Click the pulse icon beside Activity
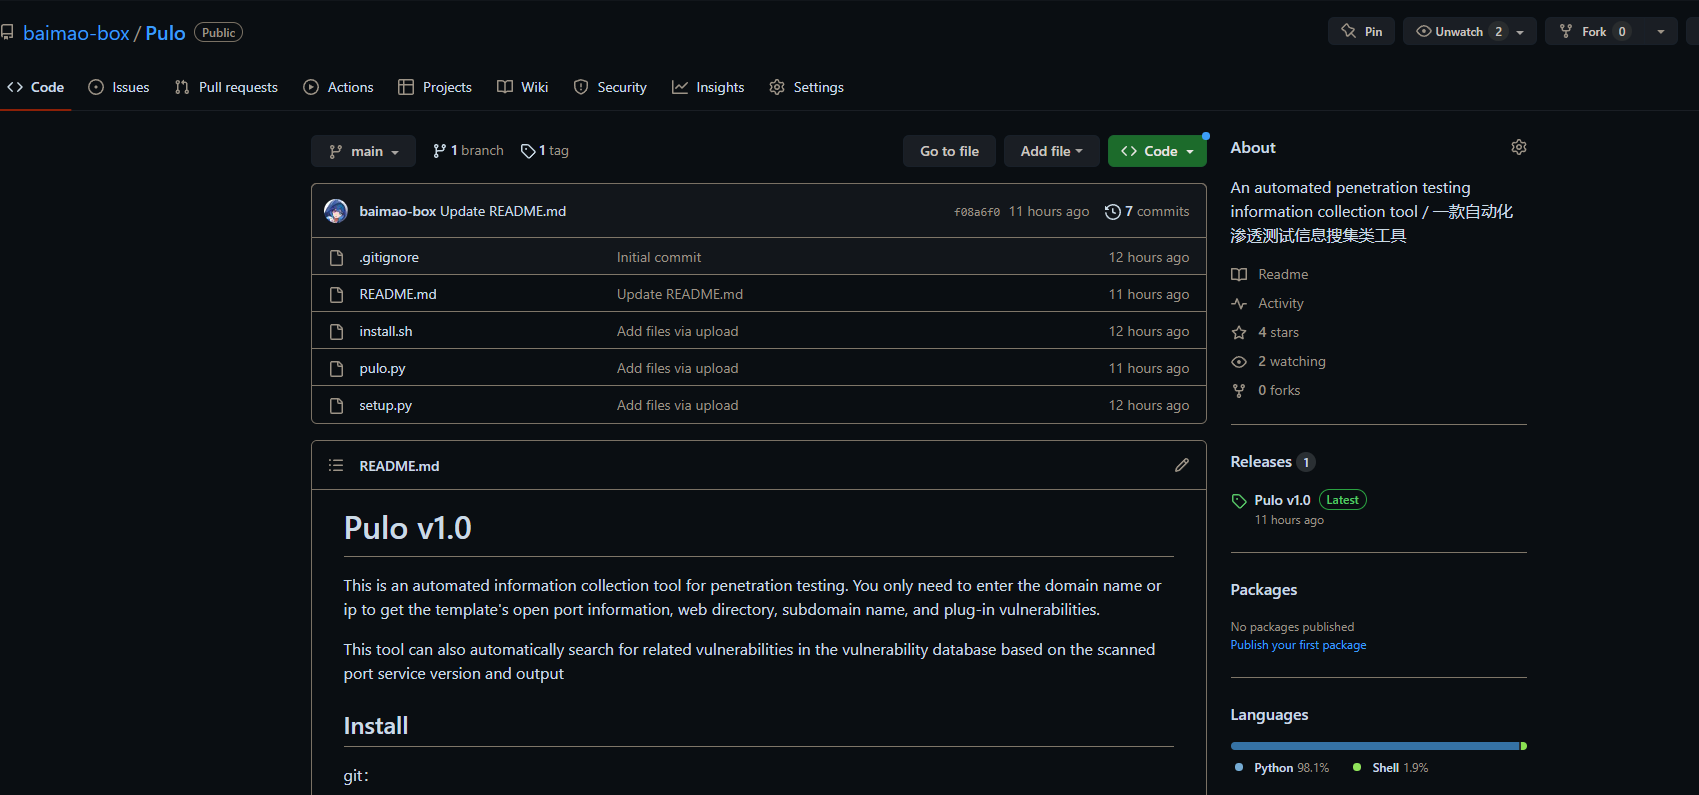Viewport: 1699px width, 795px height. pyautogui.click(x=1239, y=303)
